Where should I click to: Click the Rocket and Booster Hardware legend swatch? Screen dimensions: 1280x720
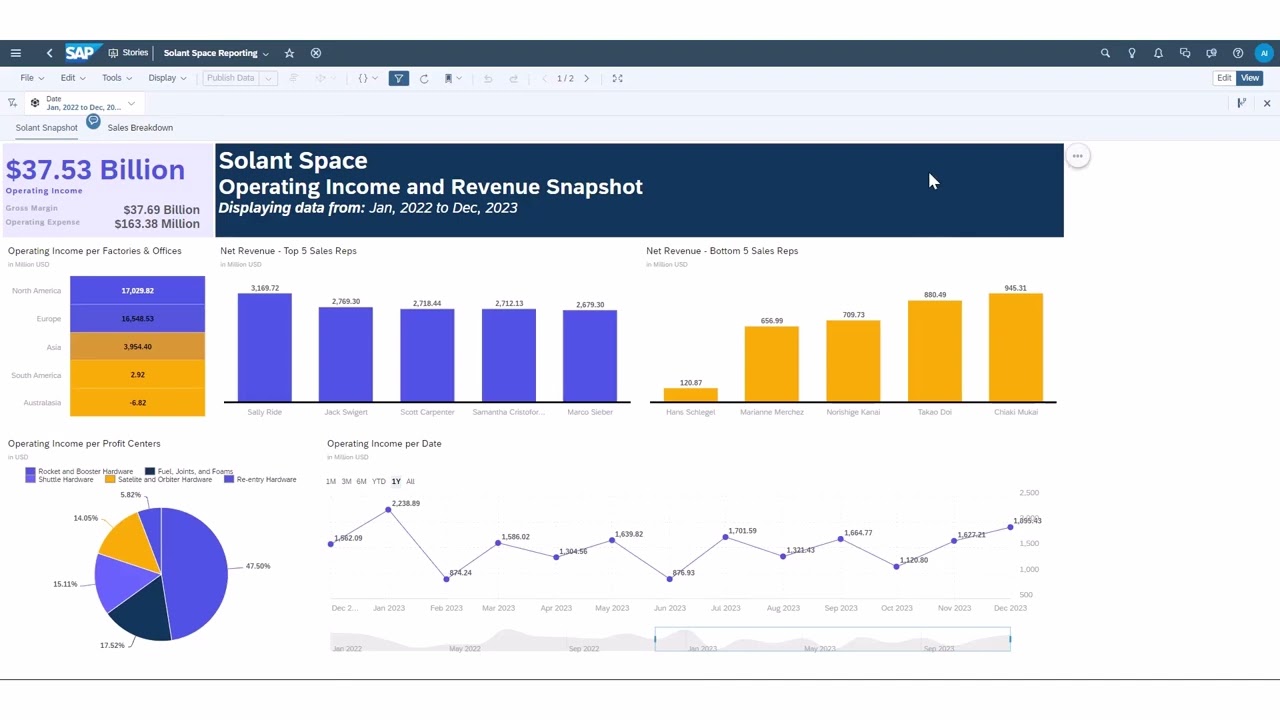click(30, 471)
